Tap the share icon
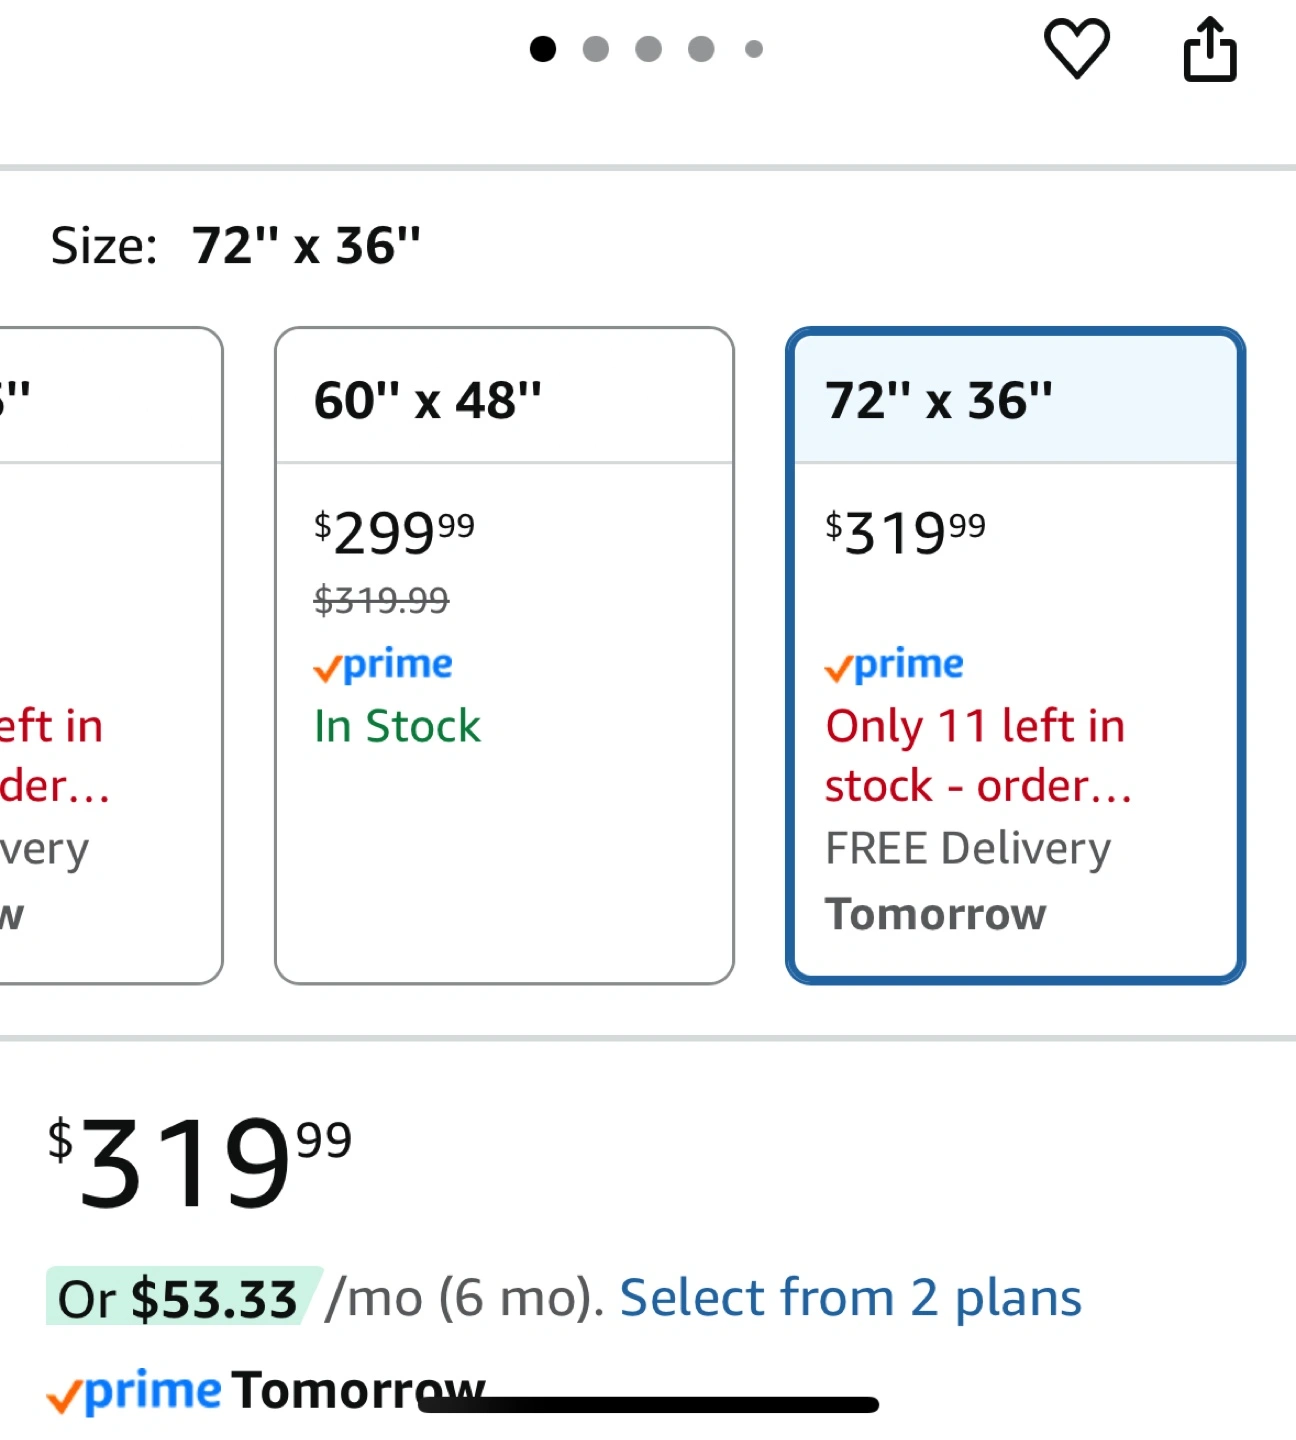Image resolution: width=1296 pixels, height=1440 pixels. point(1210,48)
